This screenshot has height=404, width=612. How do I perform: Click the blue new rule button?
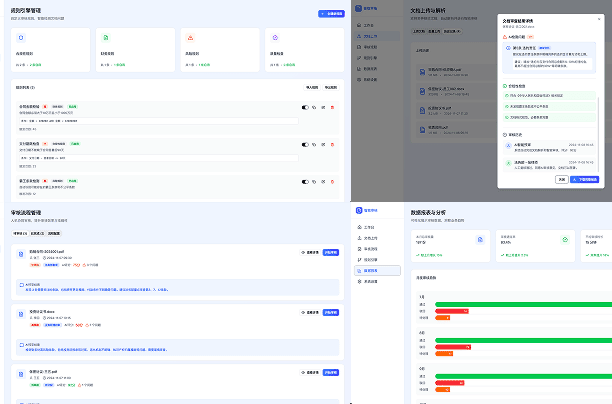point(331,14)
